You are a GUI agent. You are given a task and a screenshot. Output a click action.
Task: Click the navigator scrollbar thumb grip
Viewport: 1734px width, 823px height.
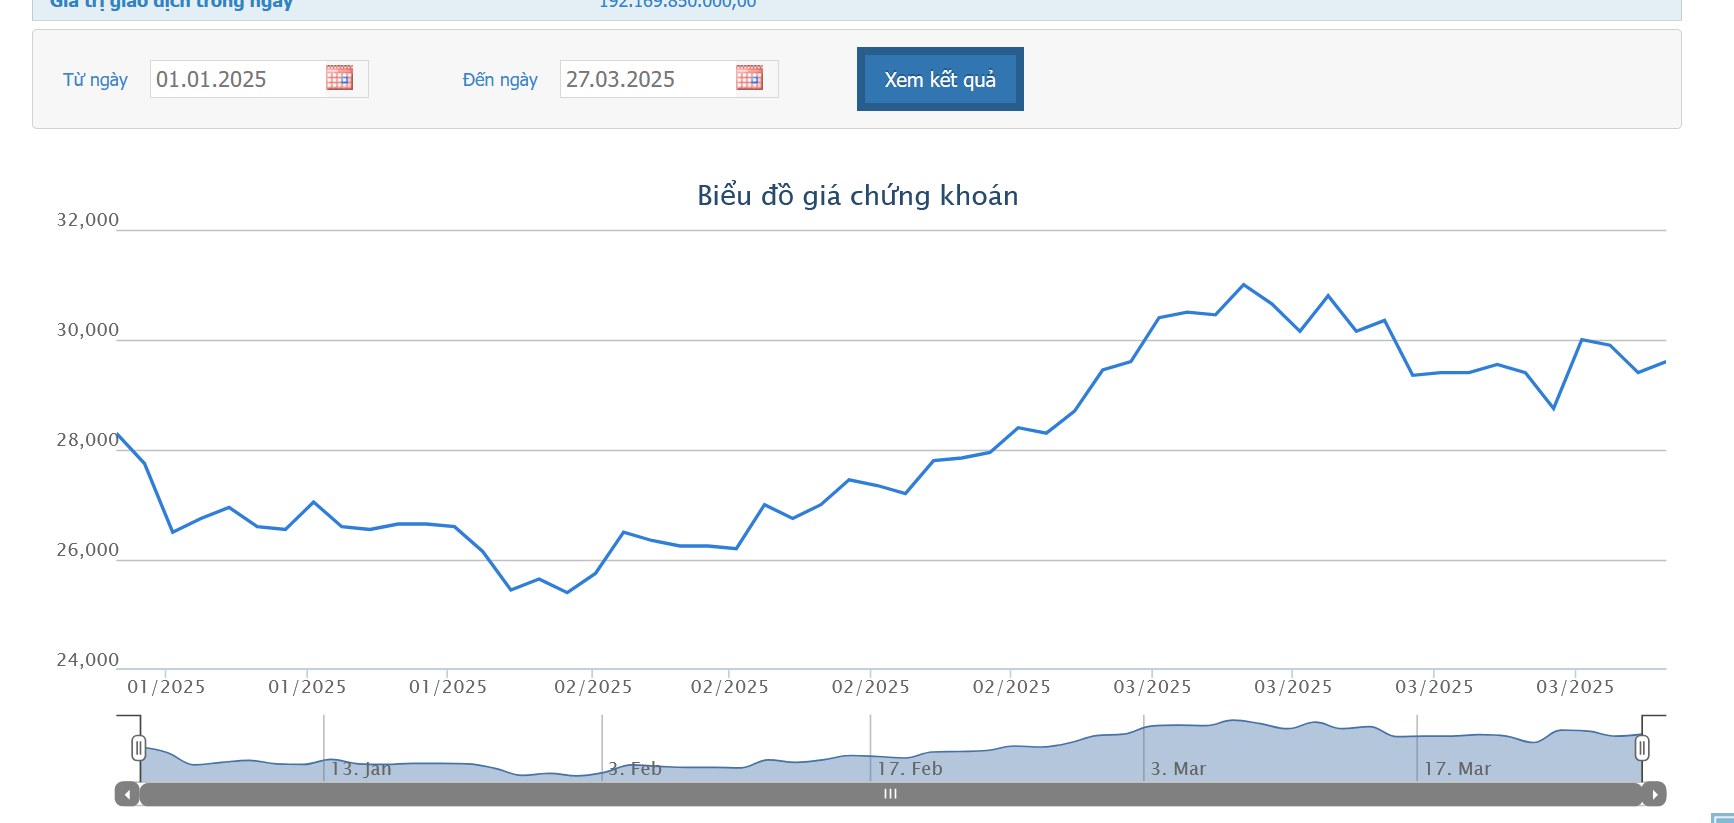[x=890, y=794]
